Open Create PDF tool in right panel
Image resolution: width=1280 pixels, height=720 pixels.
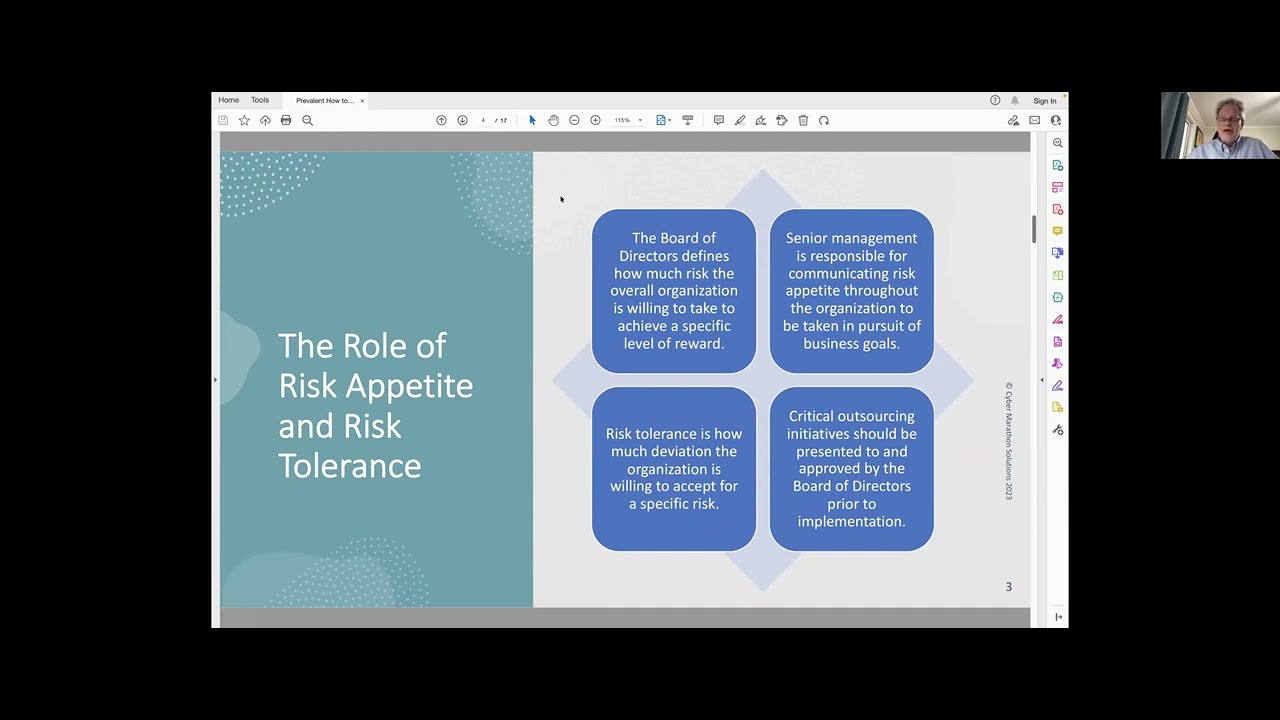1058,209
